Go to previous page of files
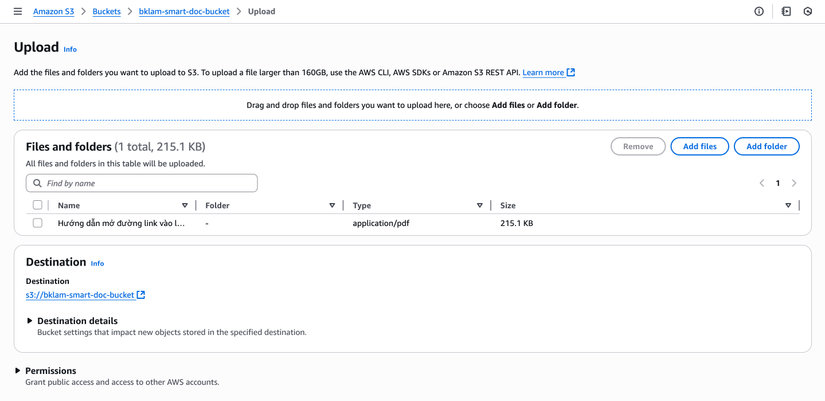825x401 pixels. 762,183
